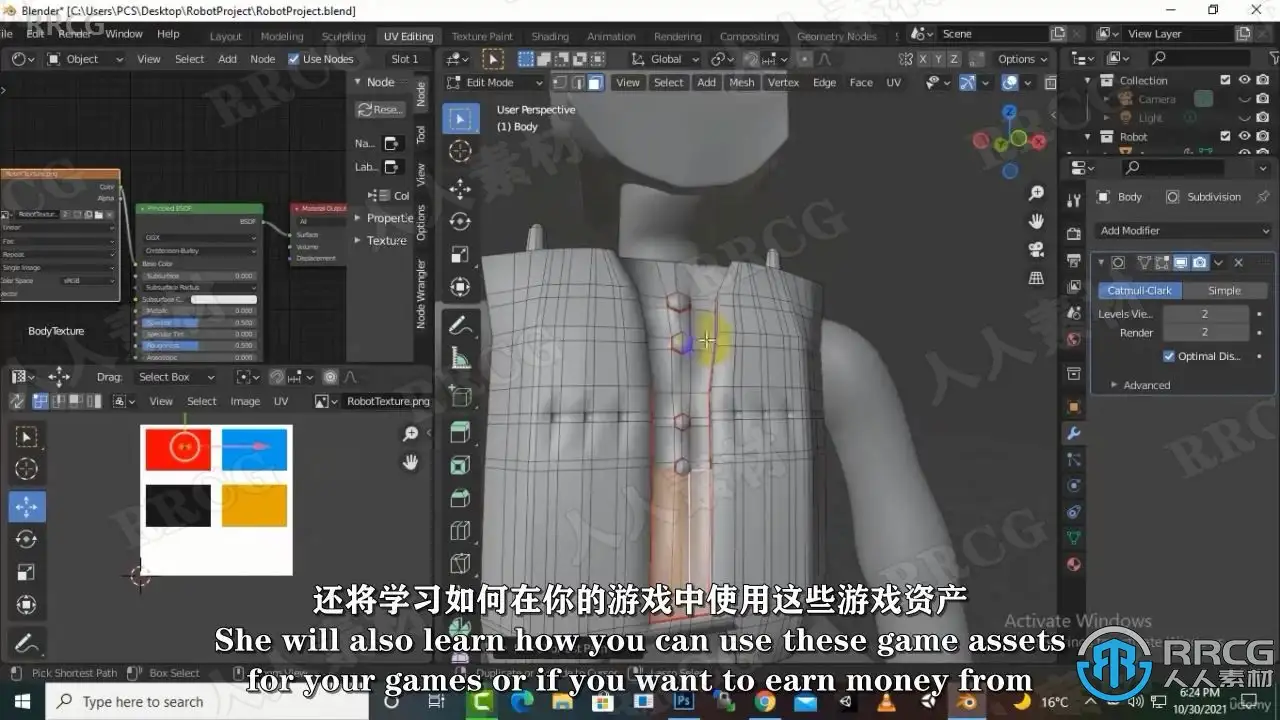1280x720 pixels.
Task: Open the Help menu in top bar
Action: 168,34
